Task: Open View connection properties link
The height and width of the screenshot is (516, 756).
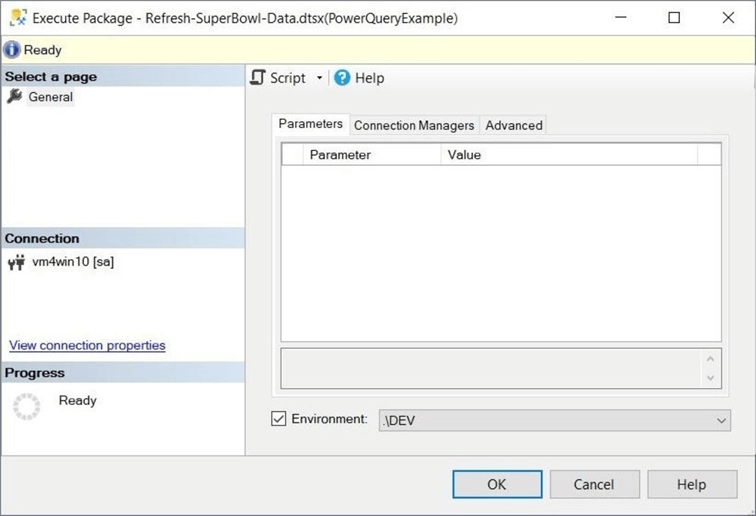Action: (87, 345)
